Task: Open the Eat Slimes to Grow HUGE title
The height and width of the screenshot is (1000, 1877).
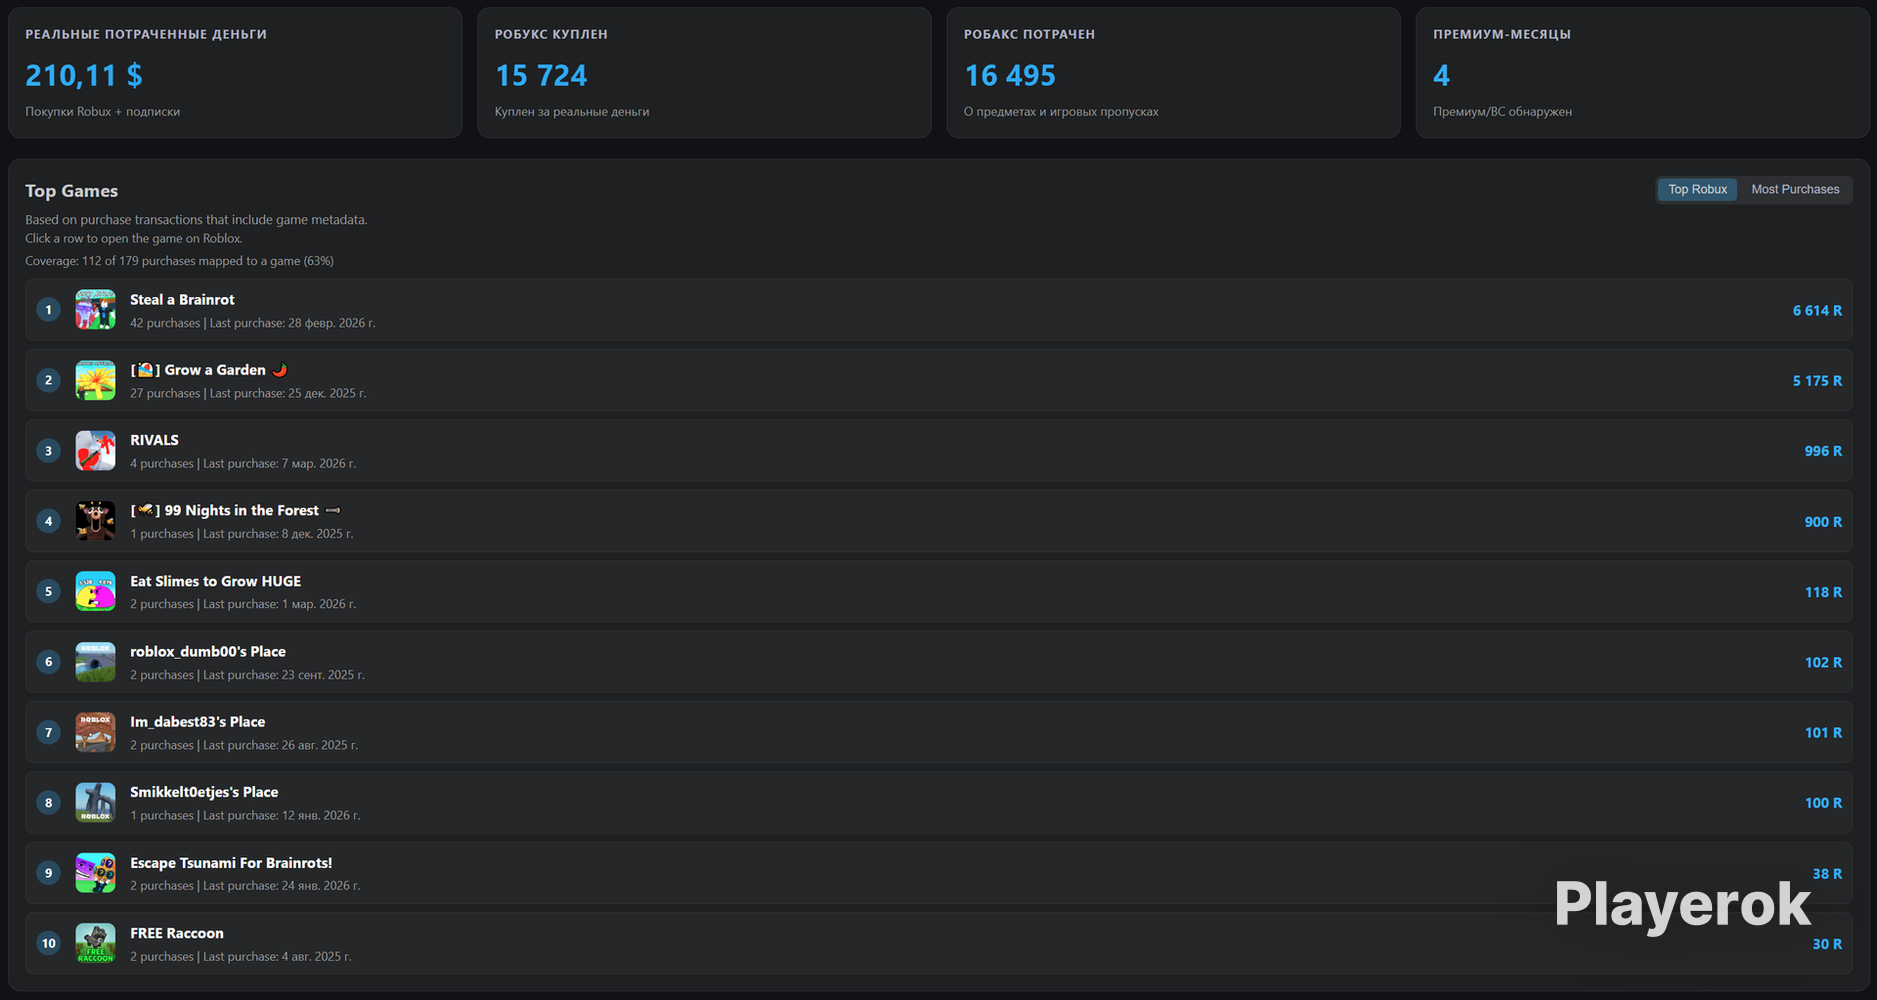Action: [215, 581]
